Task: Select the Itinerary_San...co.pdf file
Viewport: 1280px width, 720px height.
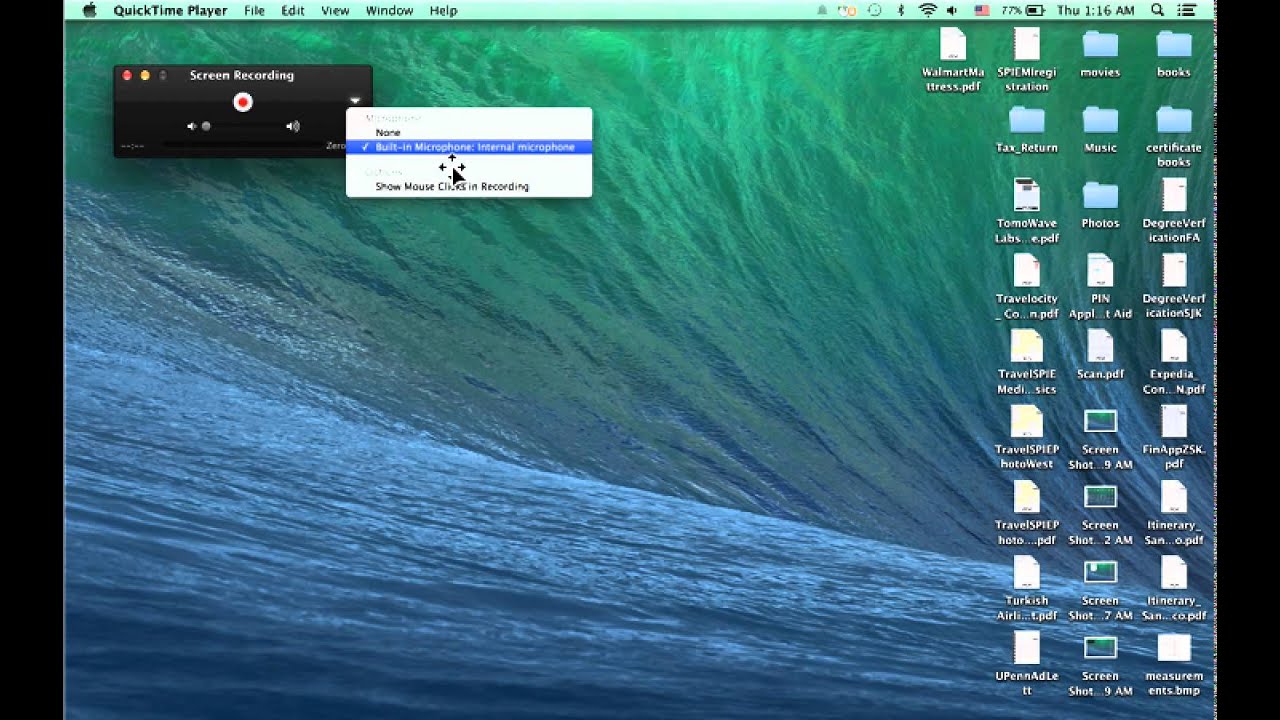Action: [x=1174, y=589]
